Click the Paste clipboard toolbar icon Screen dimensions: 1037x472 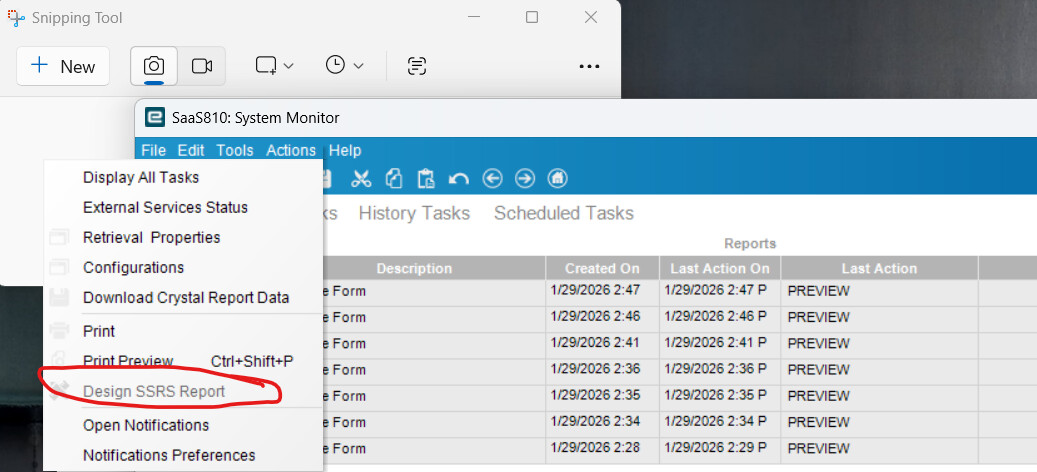426,179
